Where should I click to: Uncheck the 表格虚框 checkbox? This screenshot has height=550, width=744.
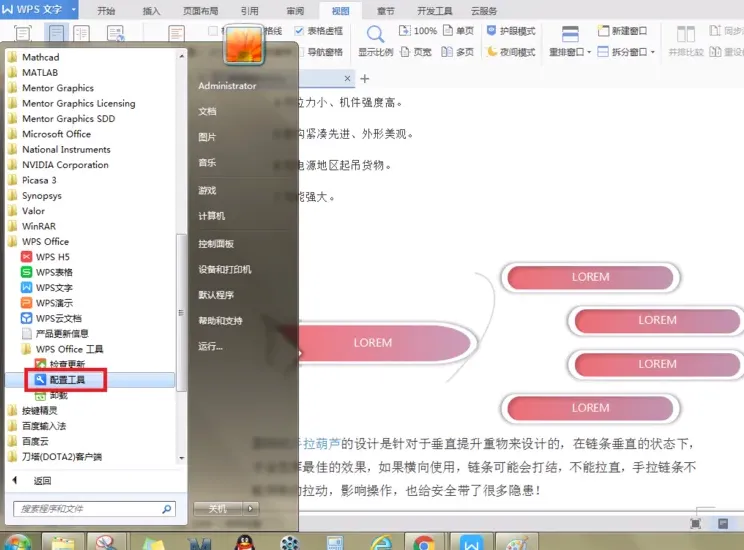click(x=299, y=31)
